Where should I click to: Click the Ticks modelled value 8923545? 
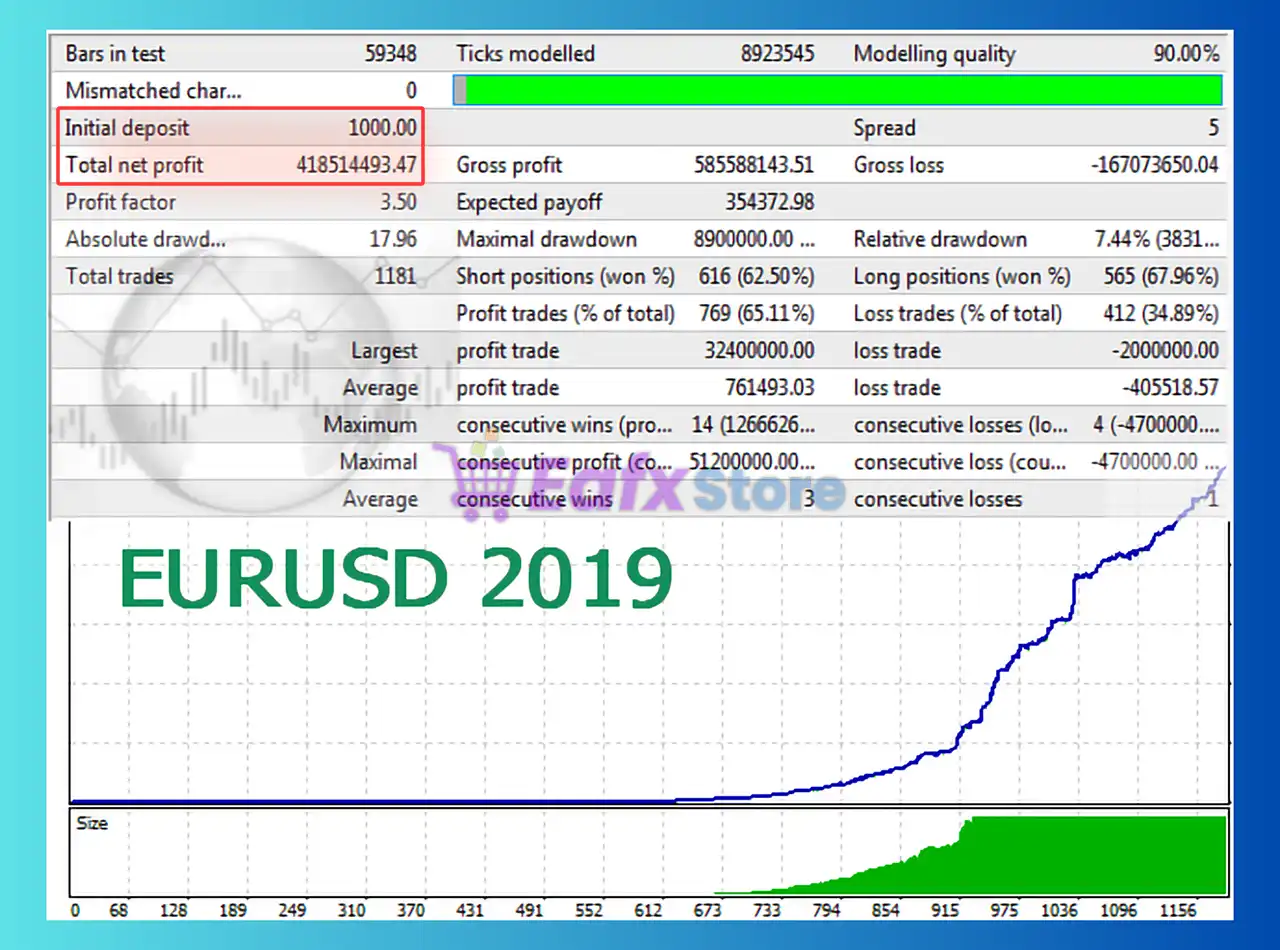[x=777, y=54]
